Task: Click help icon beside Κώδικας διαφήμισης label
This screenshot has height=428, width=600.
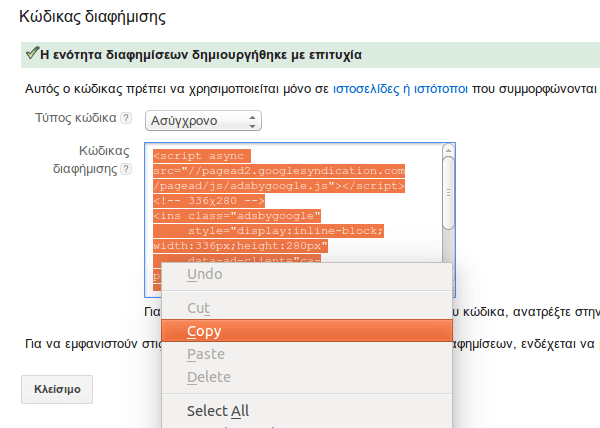Action: (126, 169)
